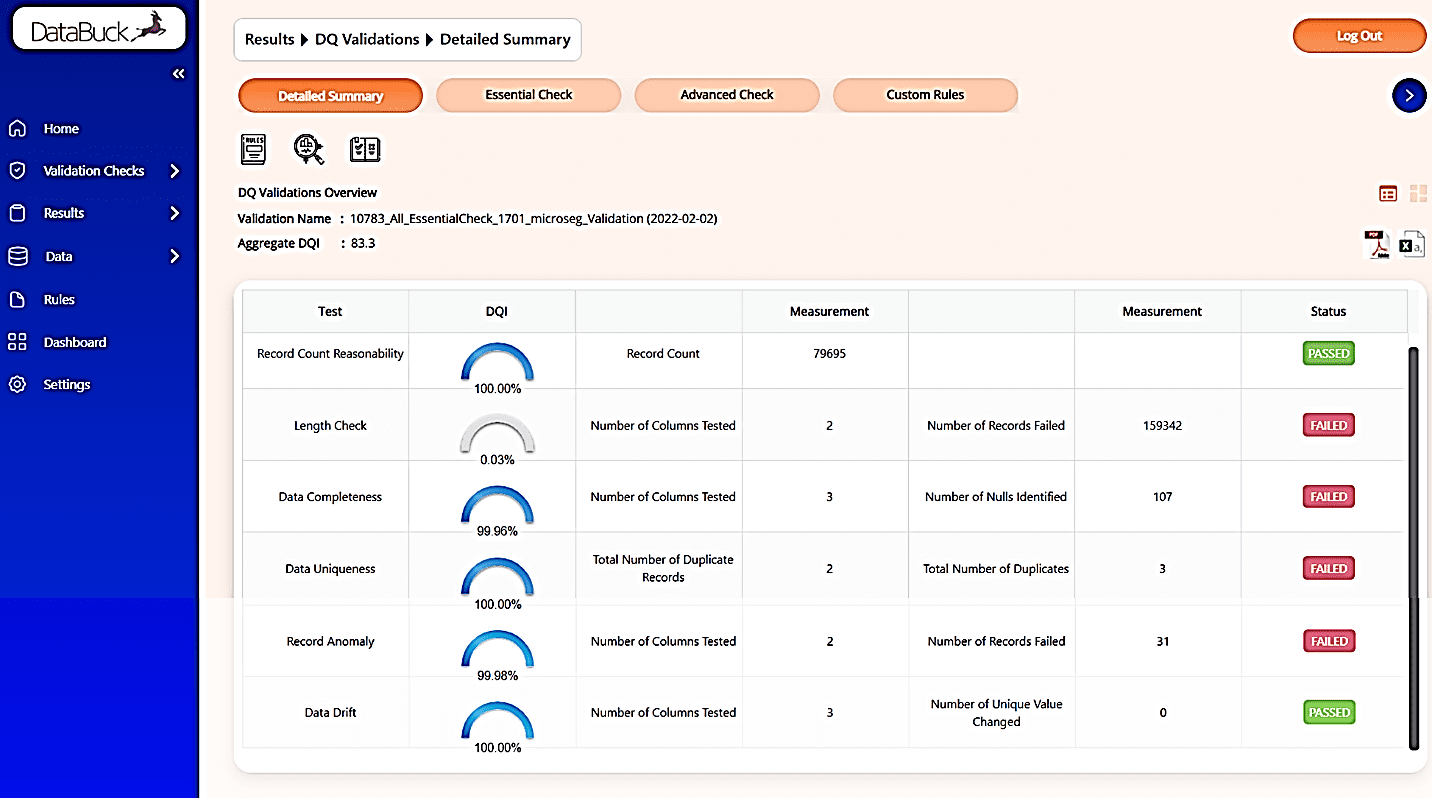This screenshot has height=798, width=1432.
Task: Click DQ Validations in the breadcrumb
Action: (367, 39)
